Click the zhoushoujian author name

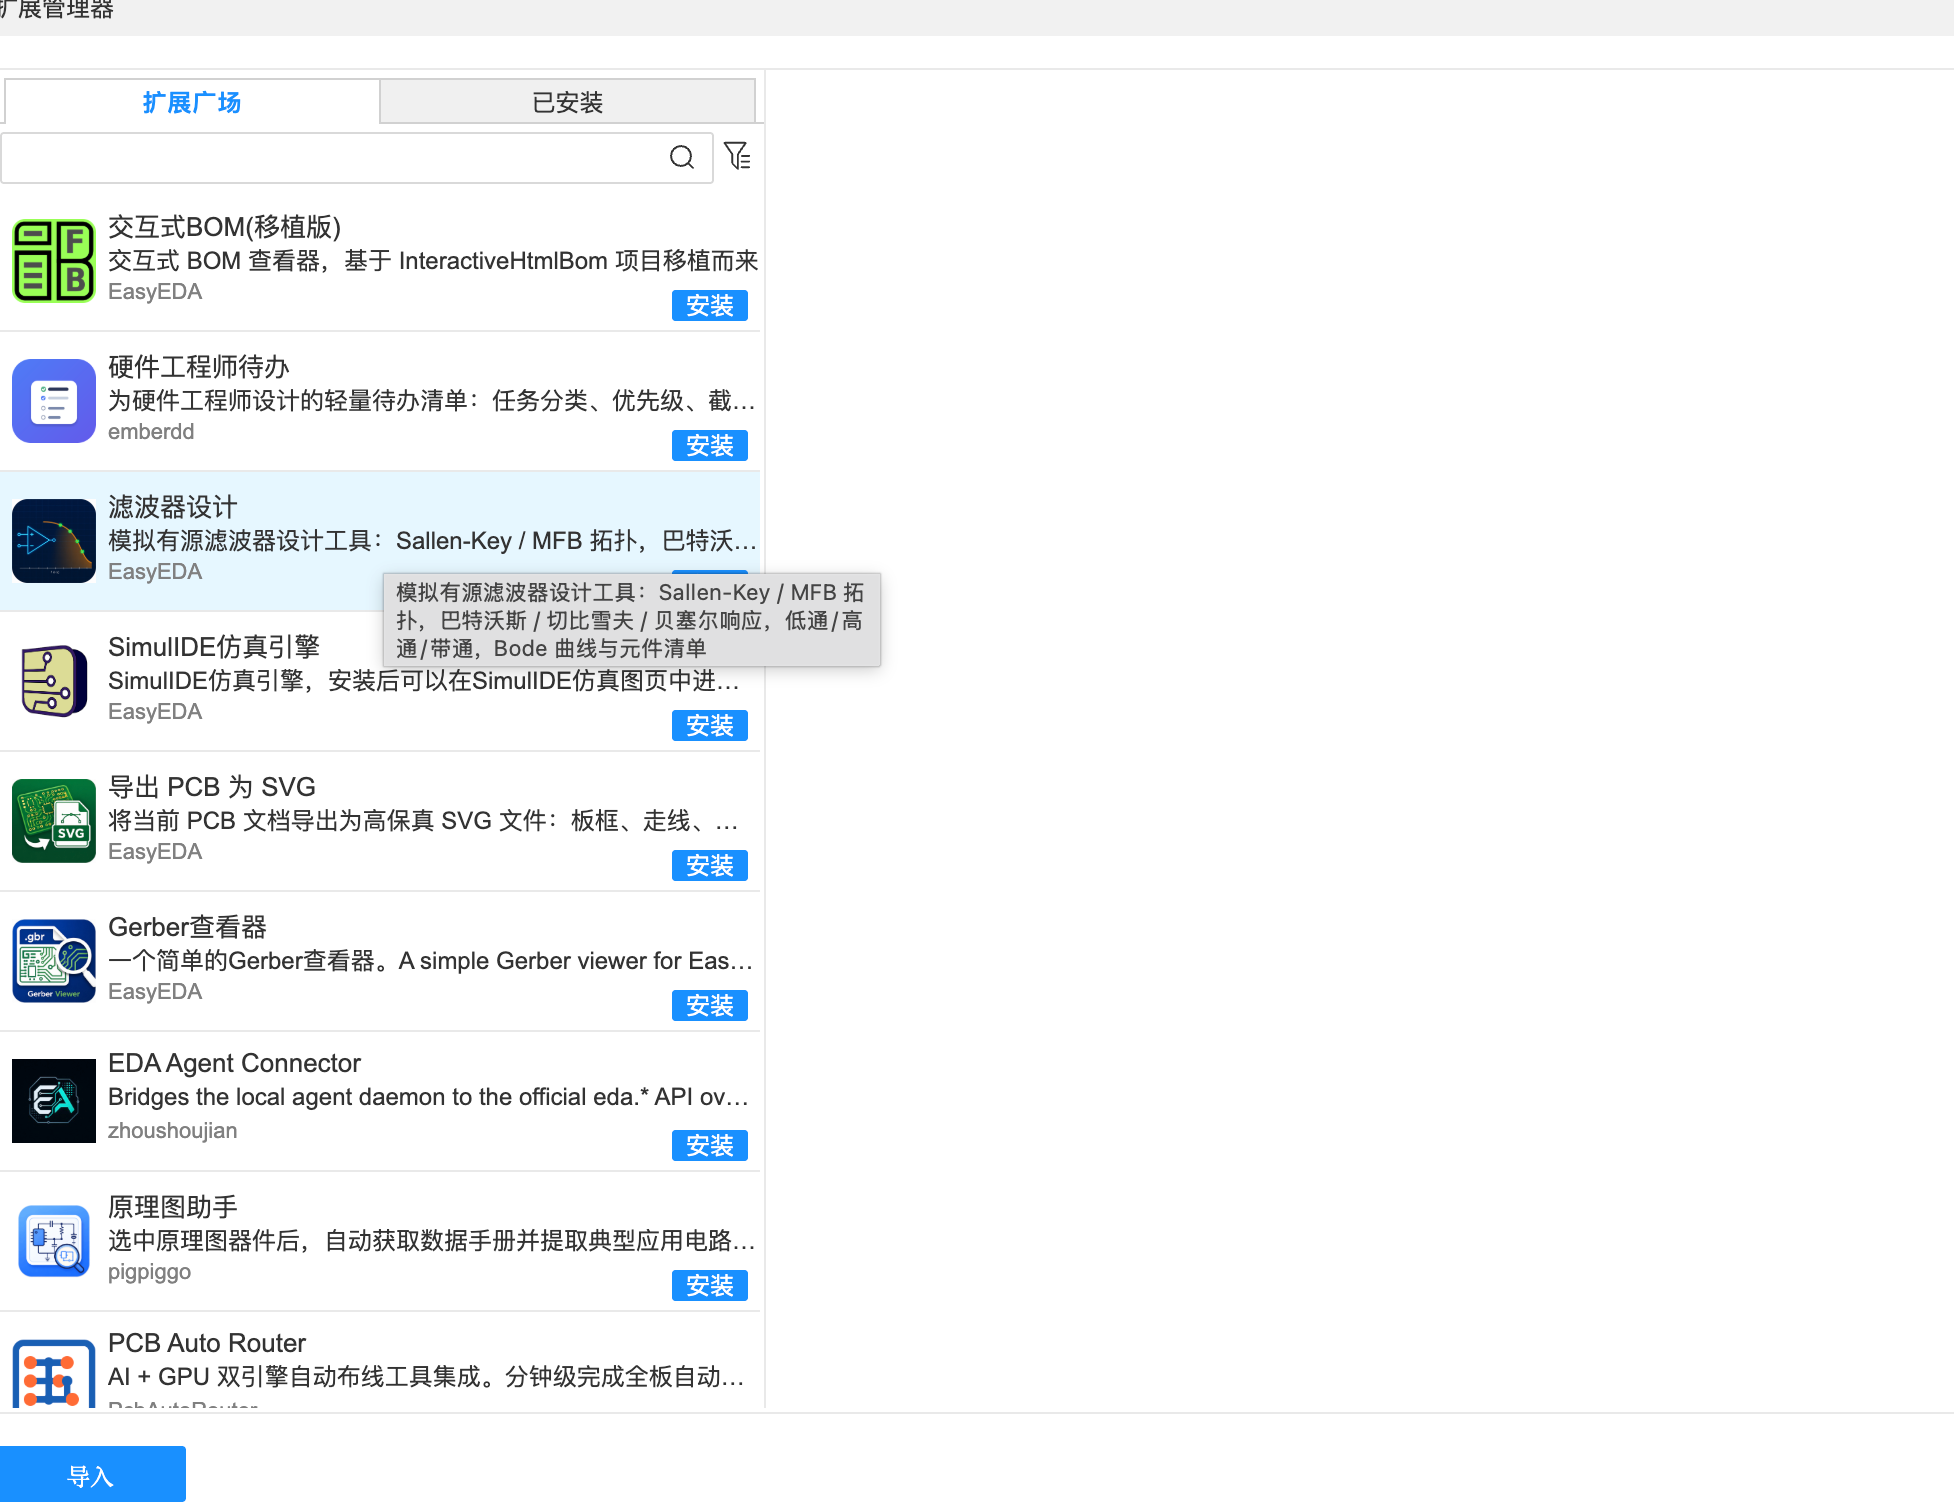click(x=173, y=1131)
